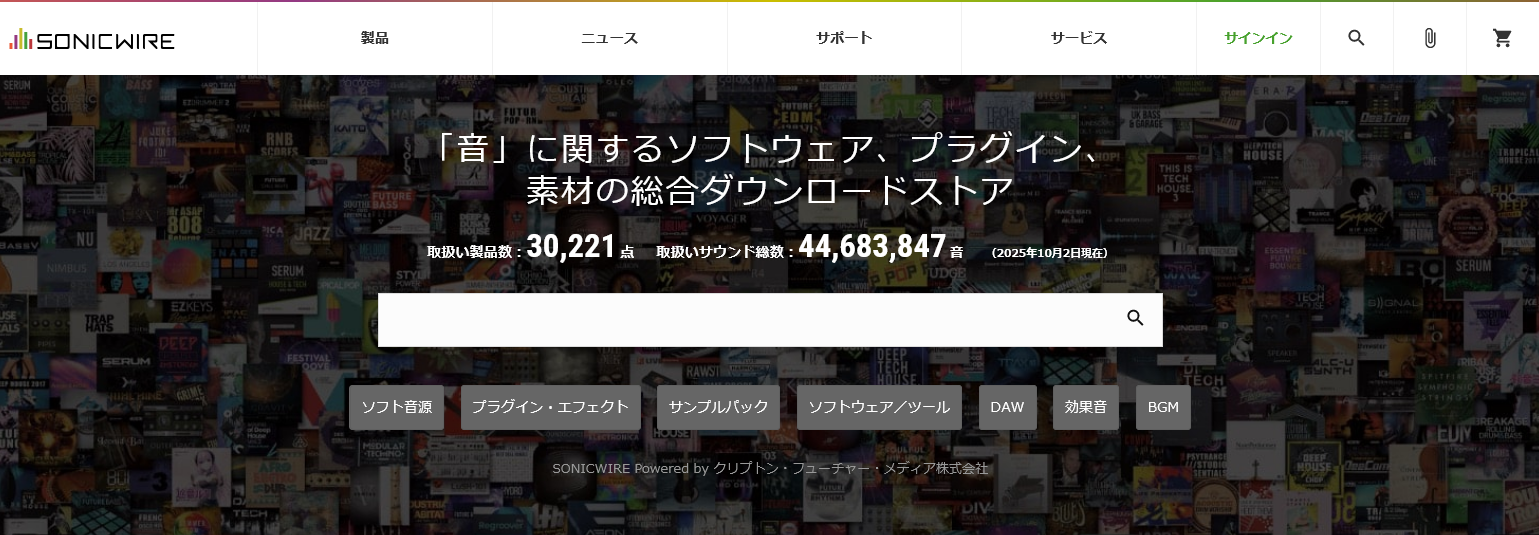Click the 効果音 category button
The image size is (1539, 535).
(x=1085, y=407)
